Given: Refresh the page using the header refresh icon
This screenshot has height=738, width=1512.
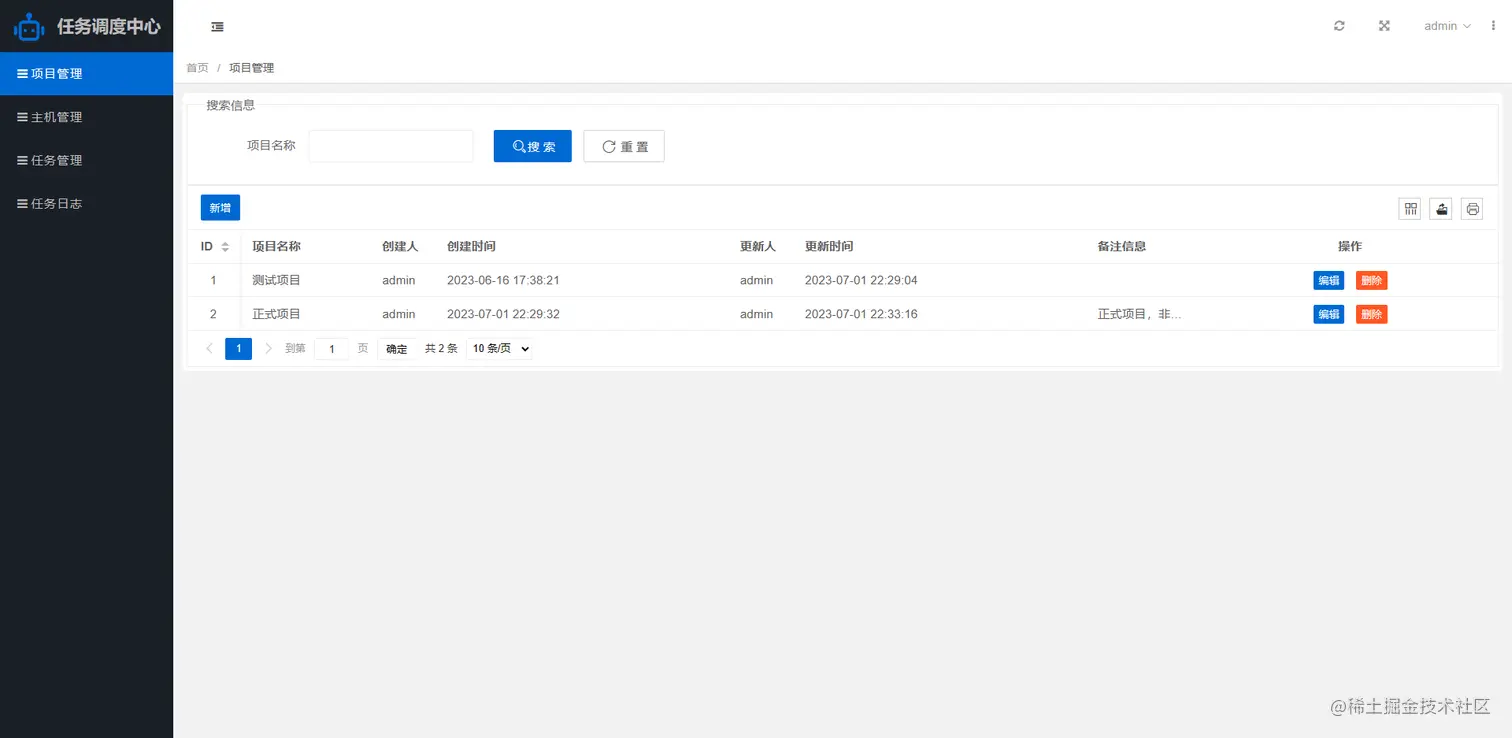Looking at the screenshot, I should coord(1339,26).
